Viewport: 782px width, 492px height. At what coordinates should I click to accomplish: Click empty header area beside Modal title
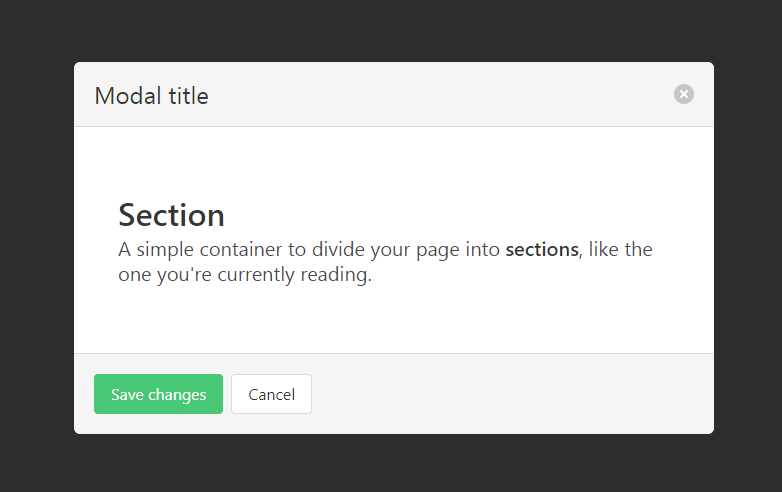pos(441,95)
